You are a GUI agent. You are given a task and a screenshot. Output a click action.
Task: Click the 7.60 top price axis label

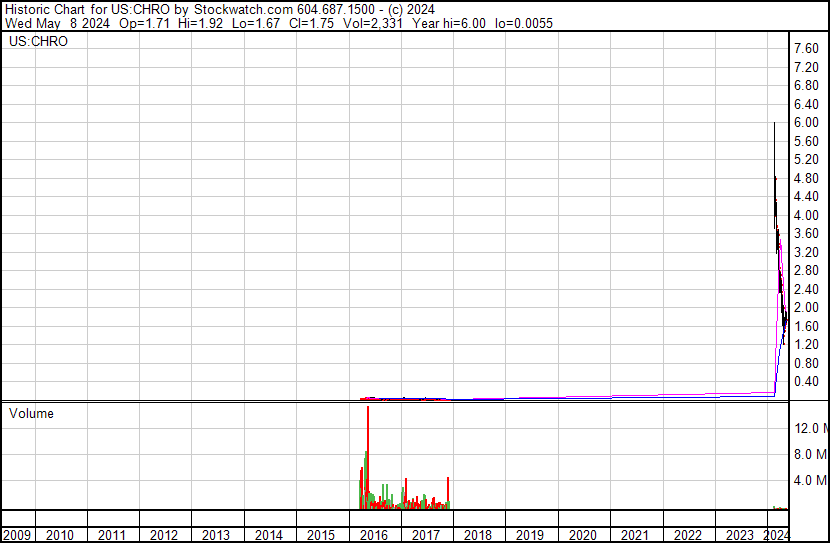(806, 48)
